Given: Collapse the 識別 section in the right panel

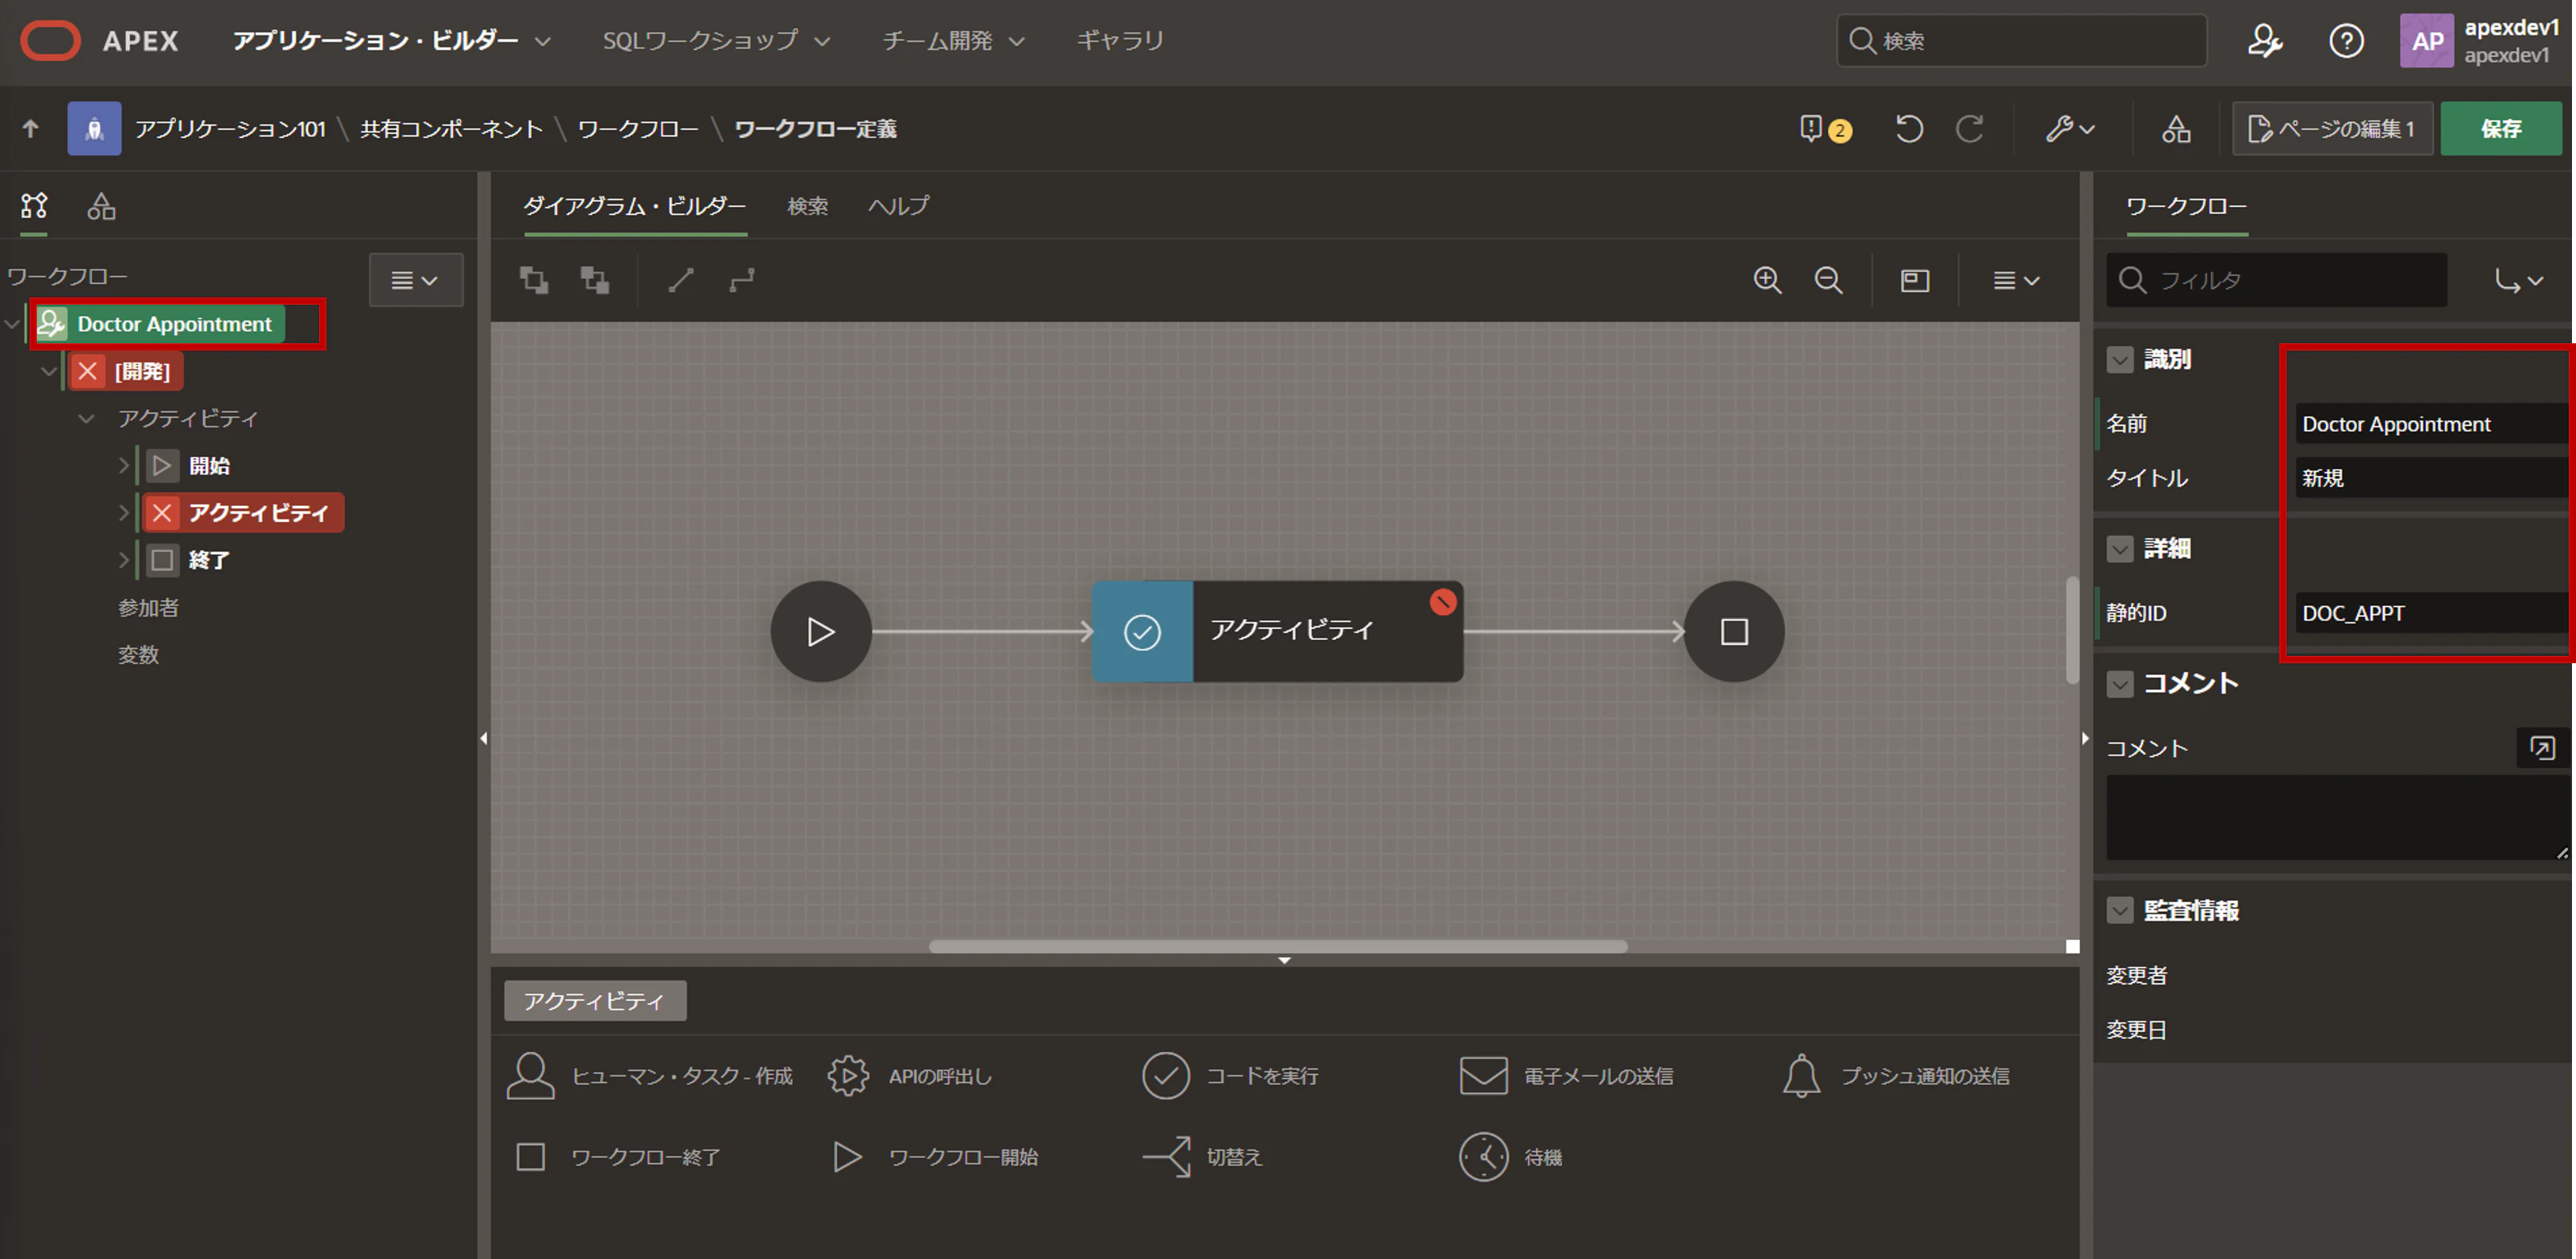Looking at the screenshot, I should [x=2120, y=359].
